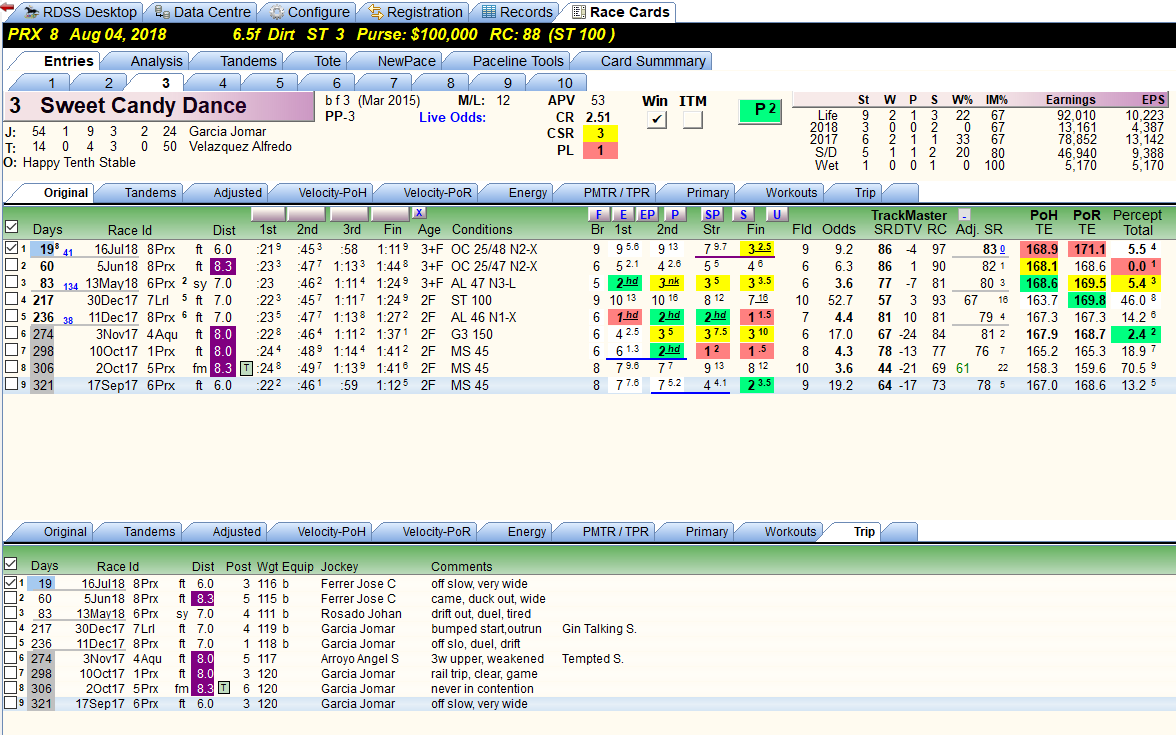Click the S filter button
The image size is (1176, 735).
(x=742, y=214)
